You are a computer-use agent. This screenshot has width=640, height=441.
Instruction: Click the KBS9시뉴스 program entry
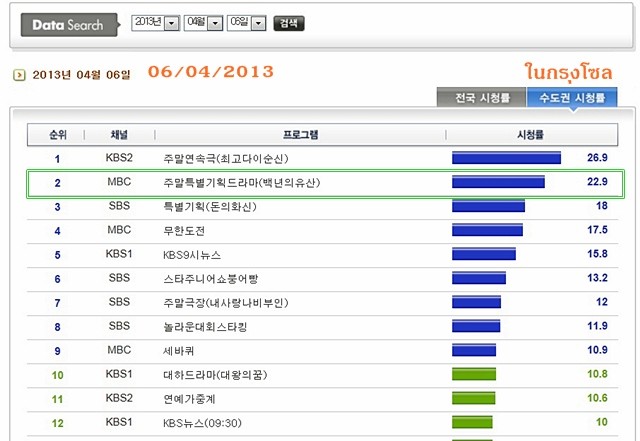(192, 255)
